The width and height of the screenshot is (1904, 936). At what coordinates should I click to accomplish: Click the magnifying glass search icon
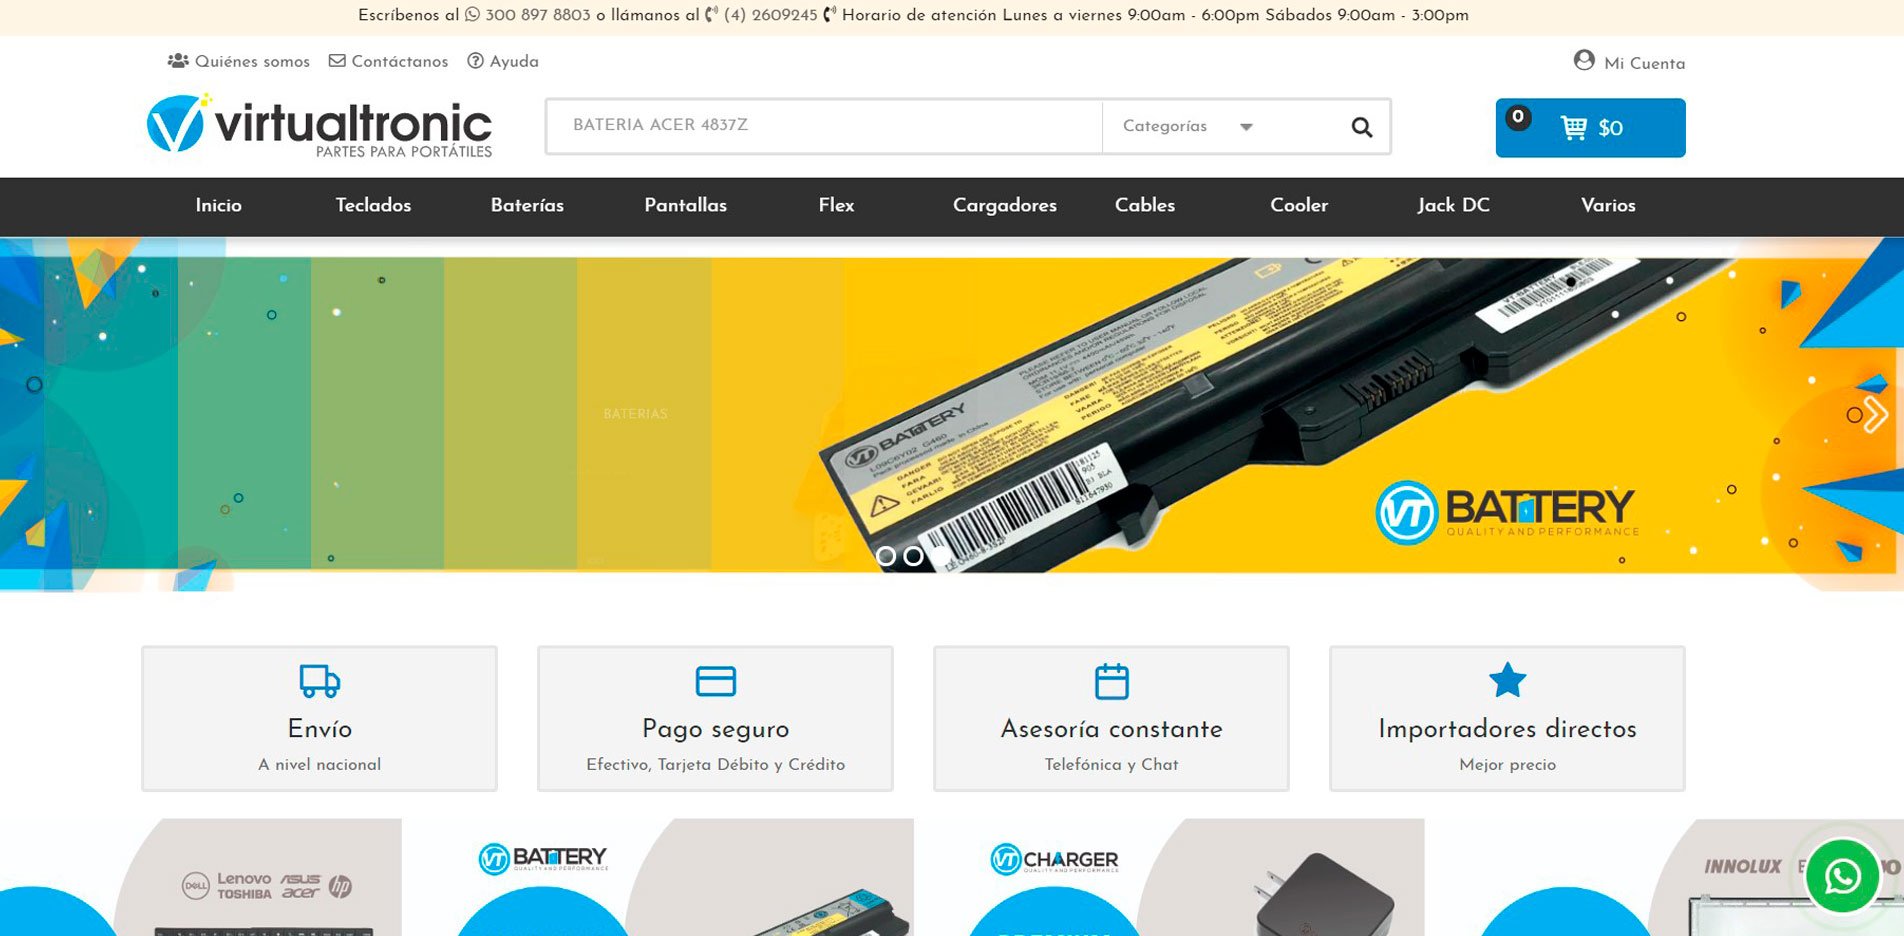coord(1361,127)
